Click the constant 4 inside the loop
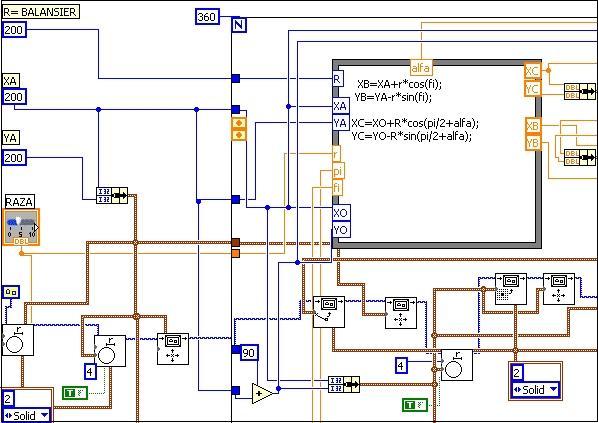The height and width of the screenshot is (423, 598). point(401,366)
